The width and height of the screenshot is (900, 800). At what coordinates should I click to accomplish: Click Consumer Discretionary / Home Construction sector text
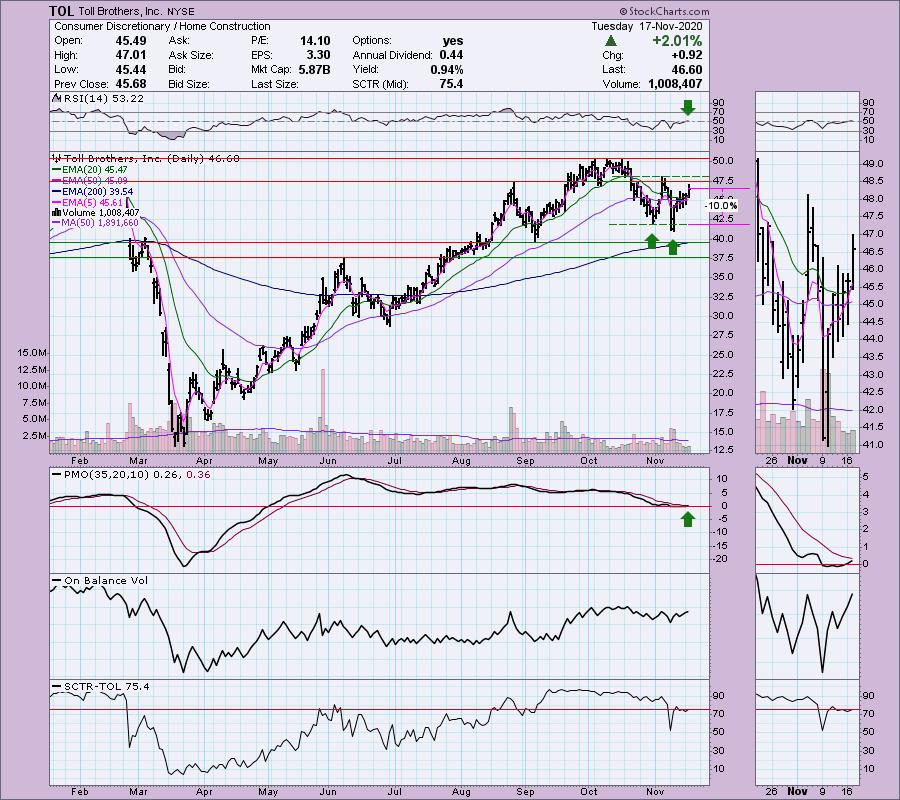[x=162, y=26]
